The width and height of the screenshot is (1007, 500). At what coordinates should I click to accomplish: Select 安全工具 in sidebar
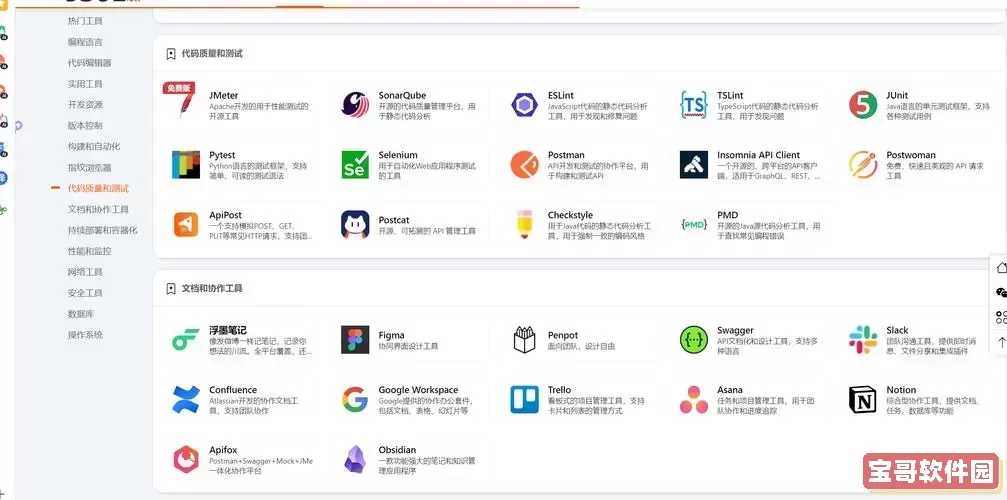[x=85, y=293]
